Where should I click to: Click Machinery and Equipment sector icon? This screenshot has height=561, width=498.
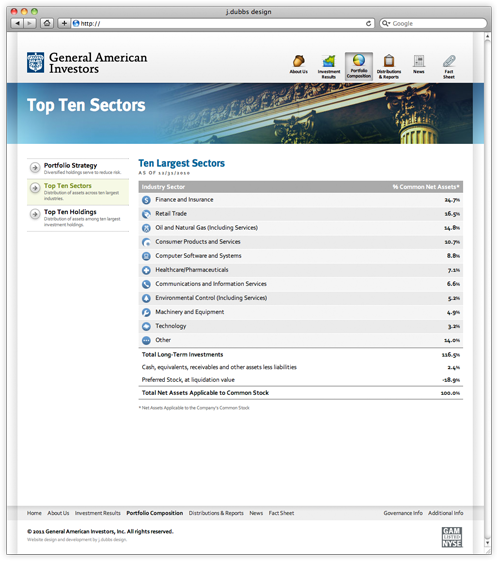pos(146,312)
